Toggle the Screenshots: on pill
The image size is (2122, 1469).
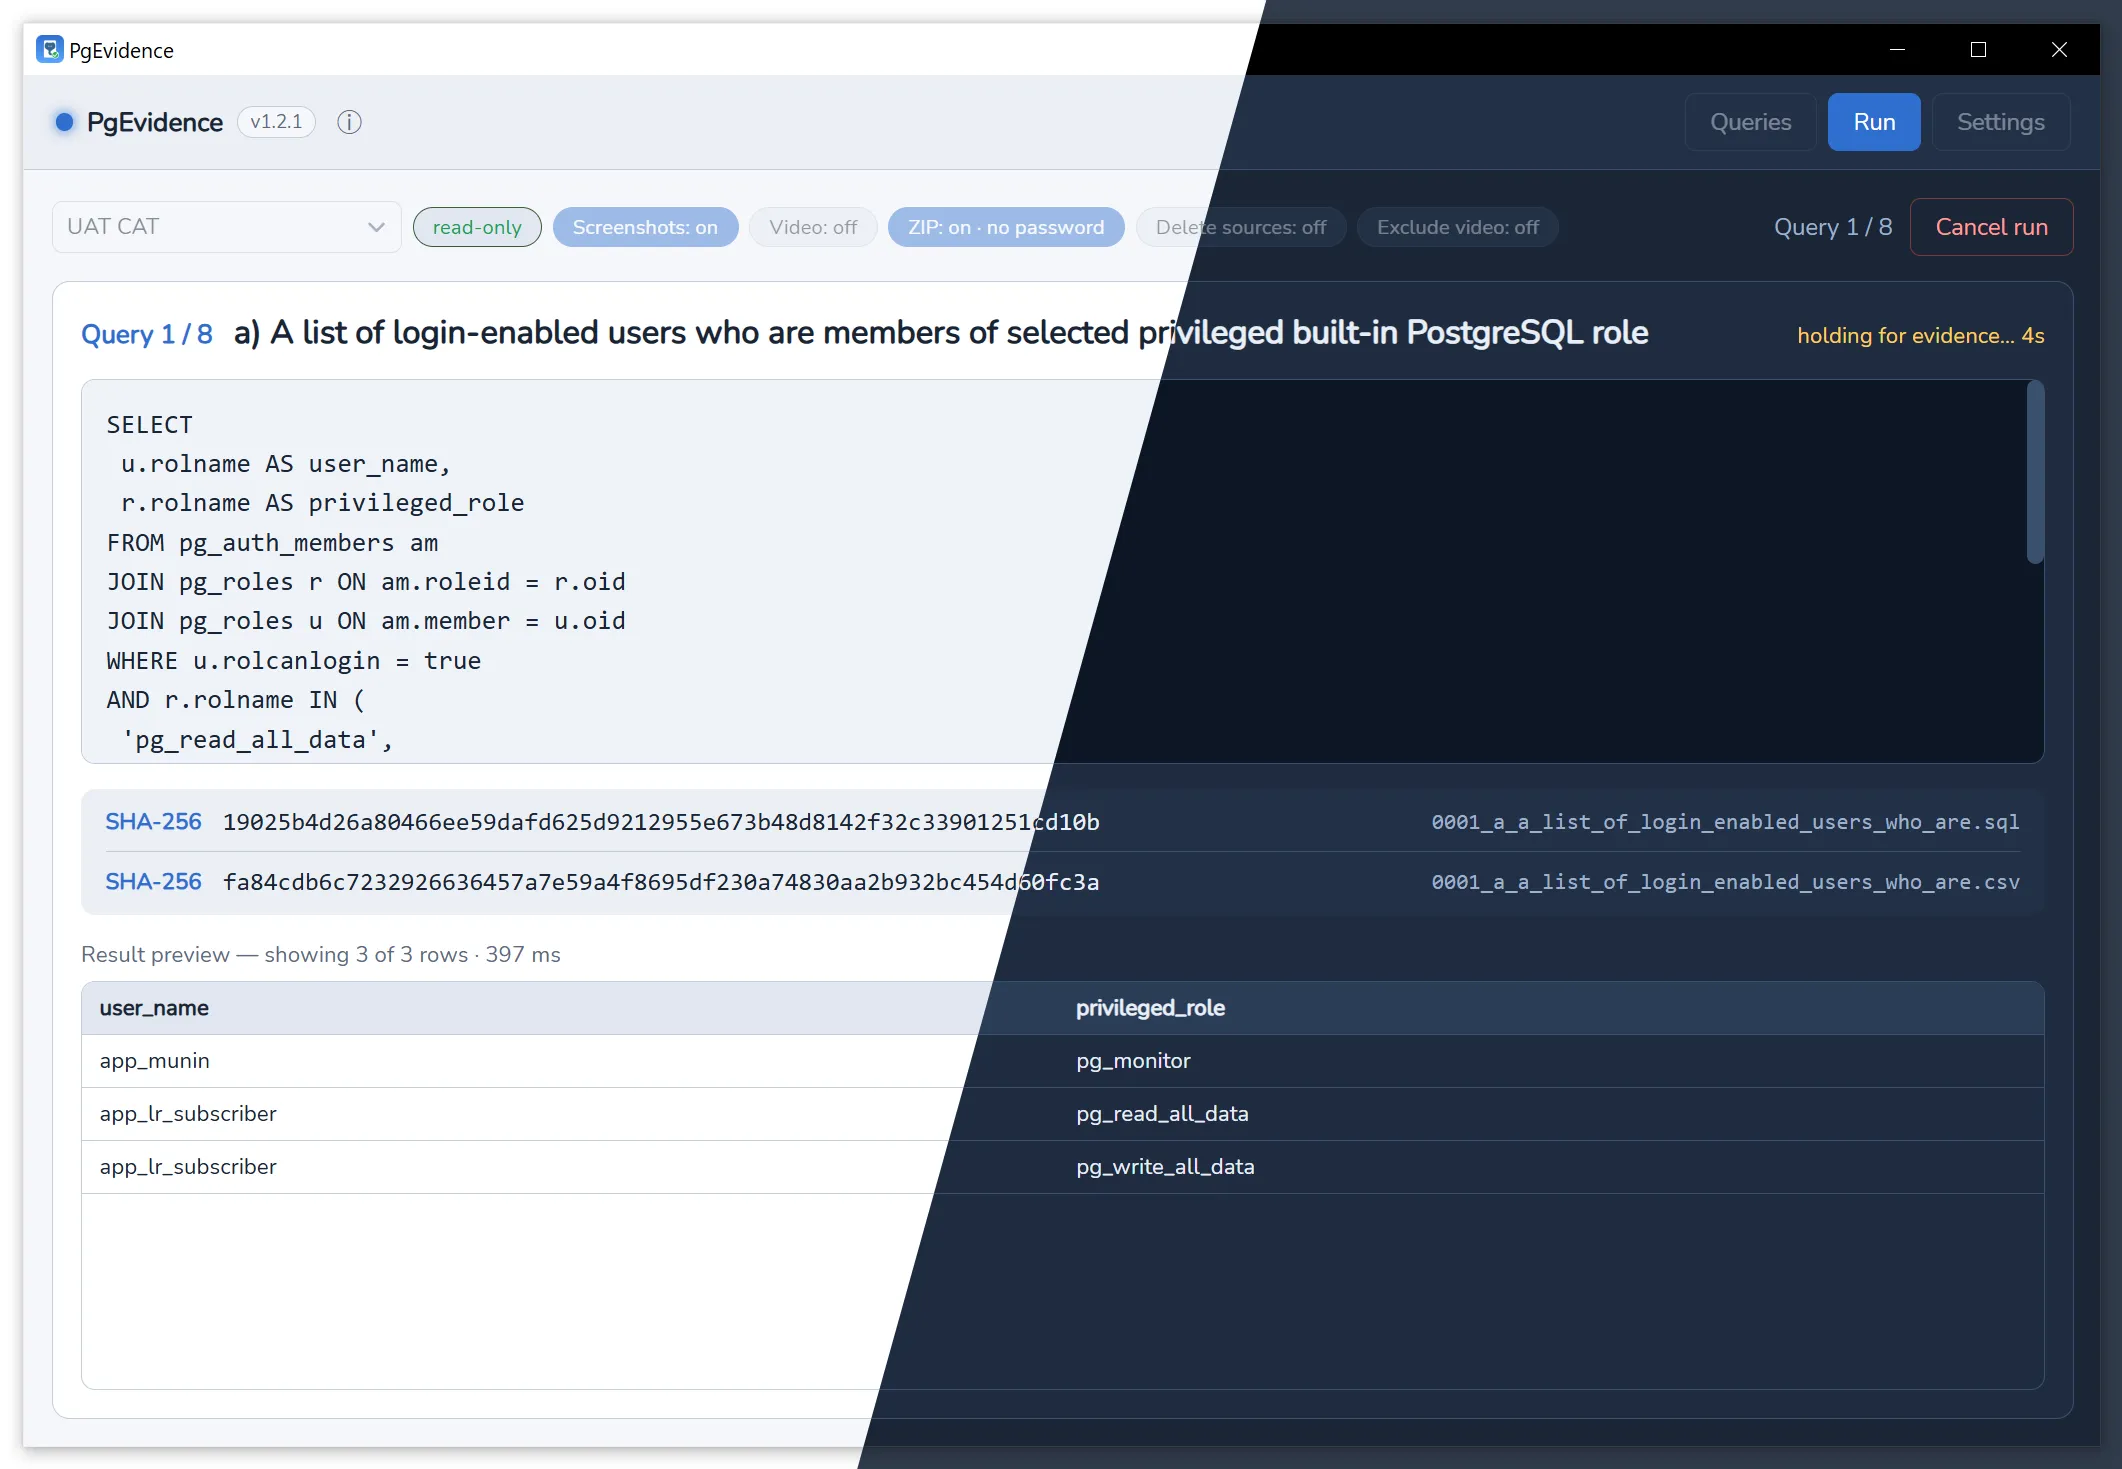(x=645, y=227)
